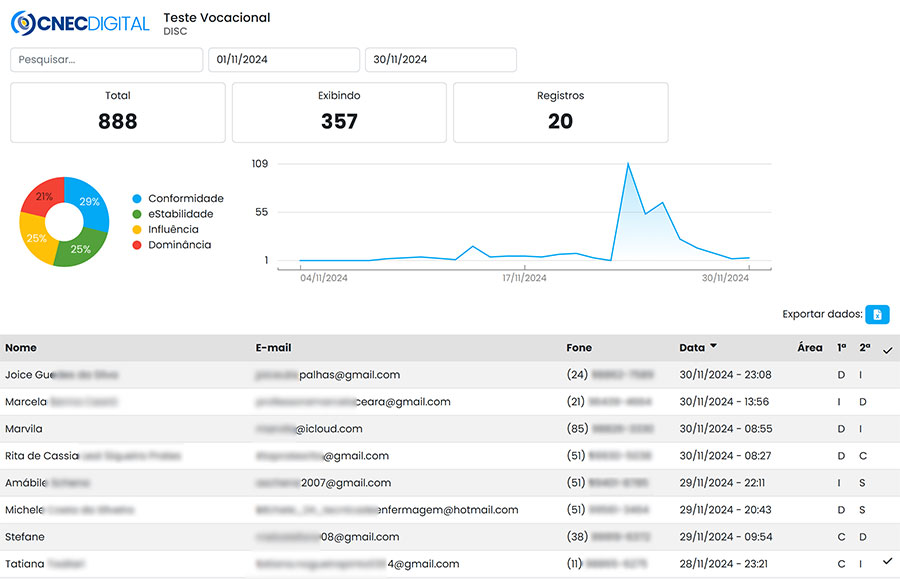Sort the table by the E-mail header

pyautogui.click(x=273, y=347)
